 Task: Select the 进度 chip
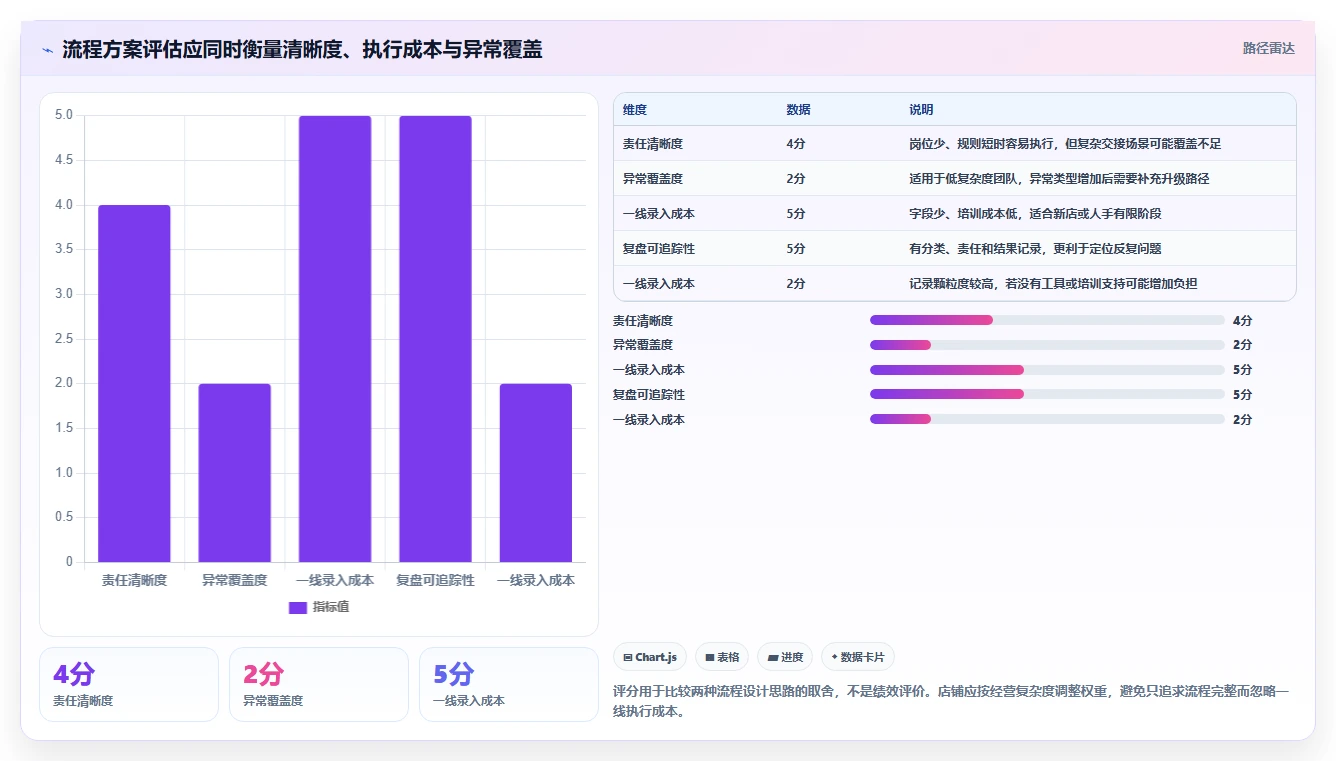[785, 657]
